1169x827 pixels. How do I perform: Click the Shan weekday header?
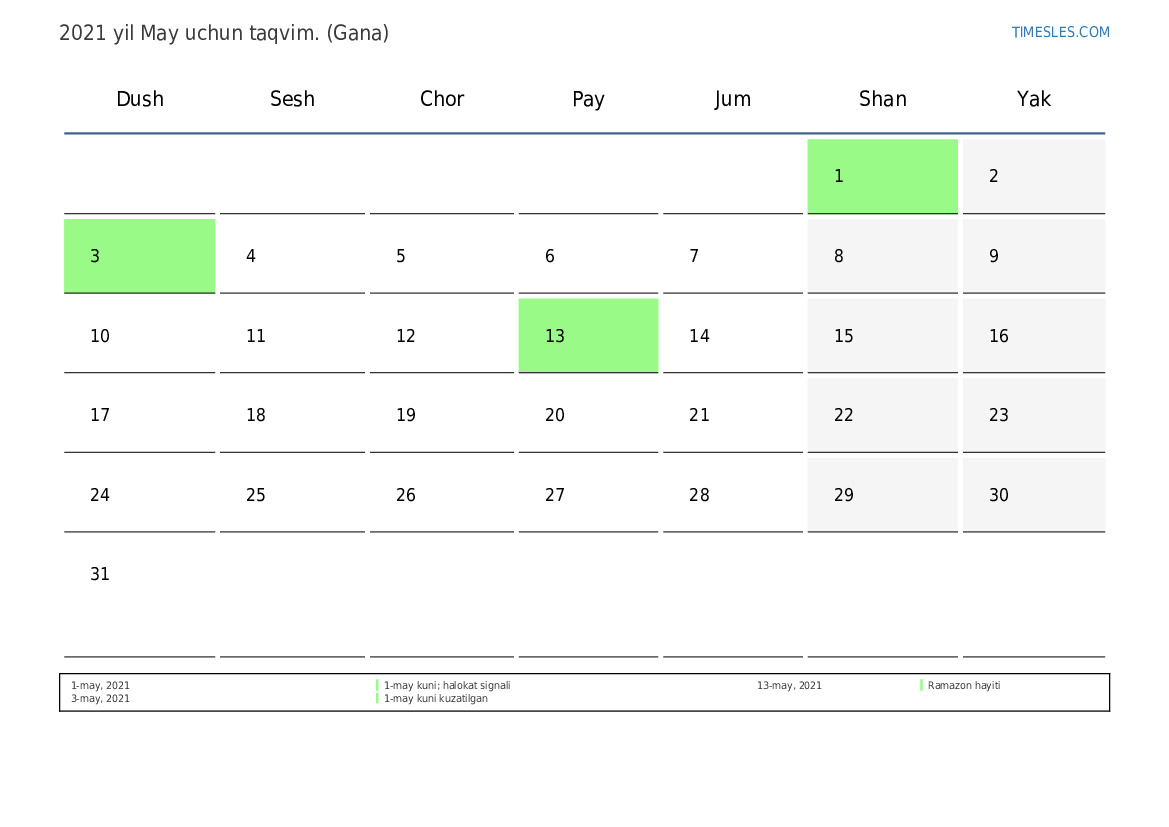pyautogui.click(x=883, y=99)
